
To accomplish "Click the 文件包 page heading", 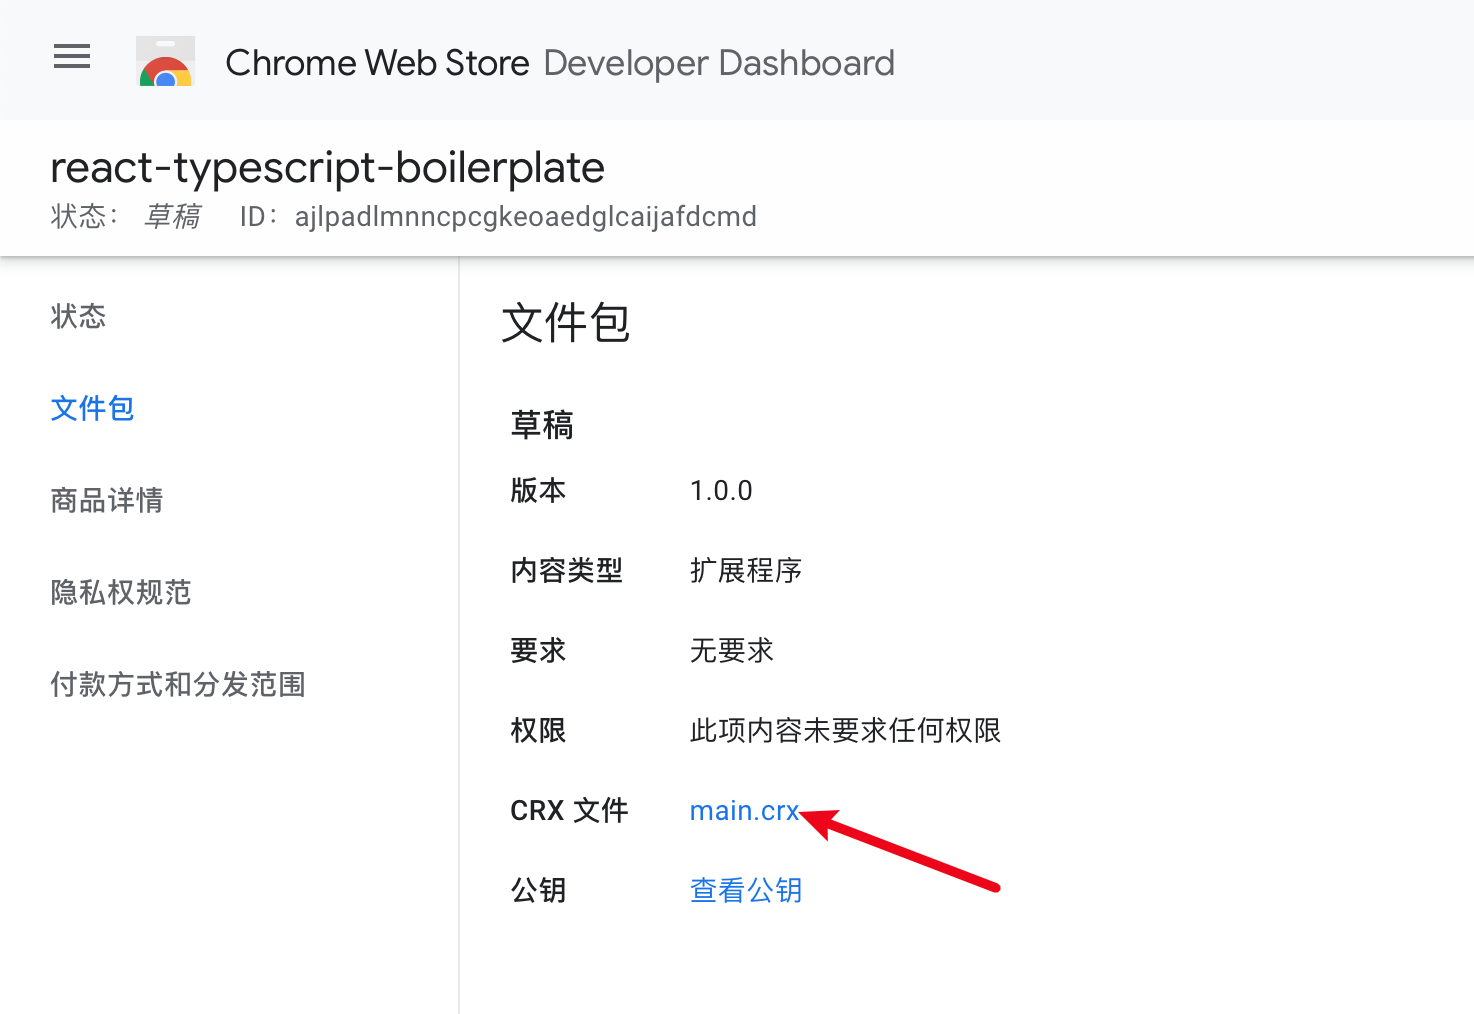I will [566, 323].
